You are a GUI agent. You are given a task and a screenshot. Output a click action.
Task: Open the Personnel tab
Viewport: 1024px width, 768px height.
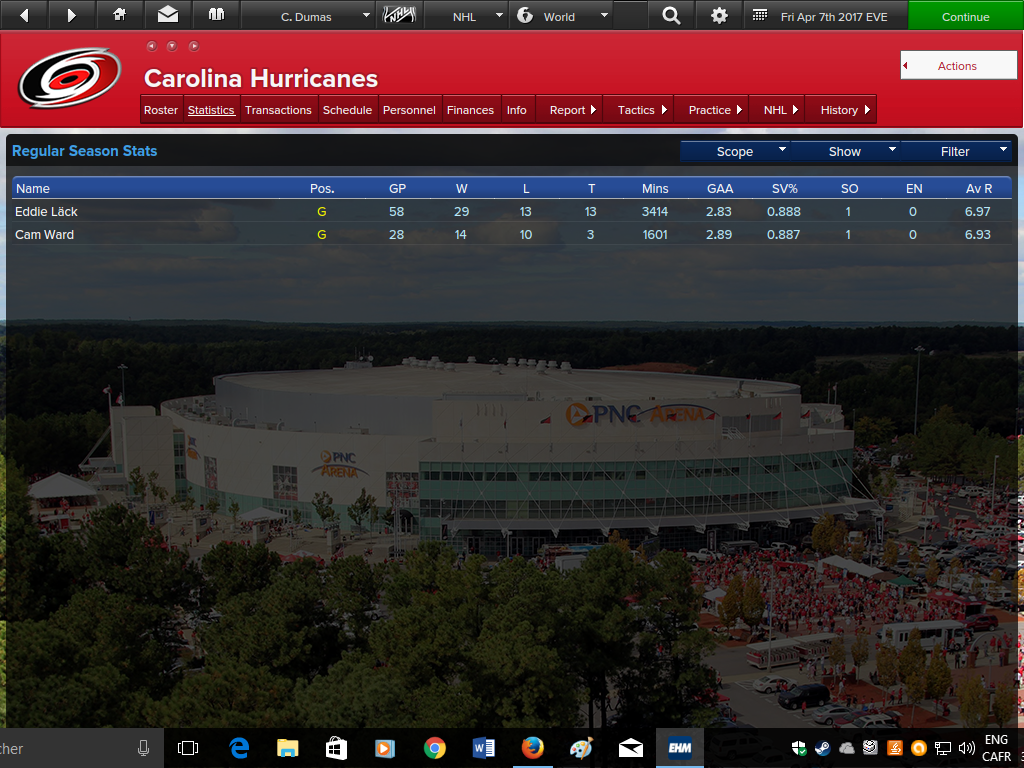pyautogui.click(x=409, y=110)
